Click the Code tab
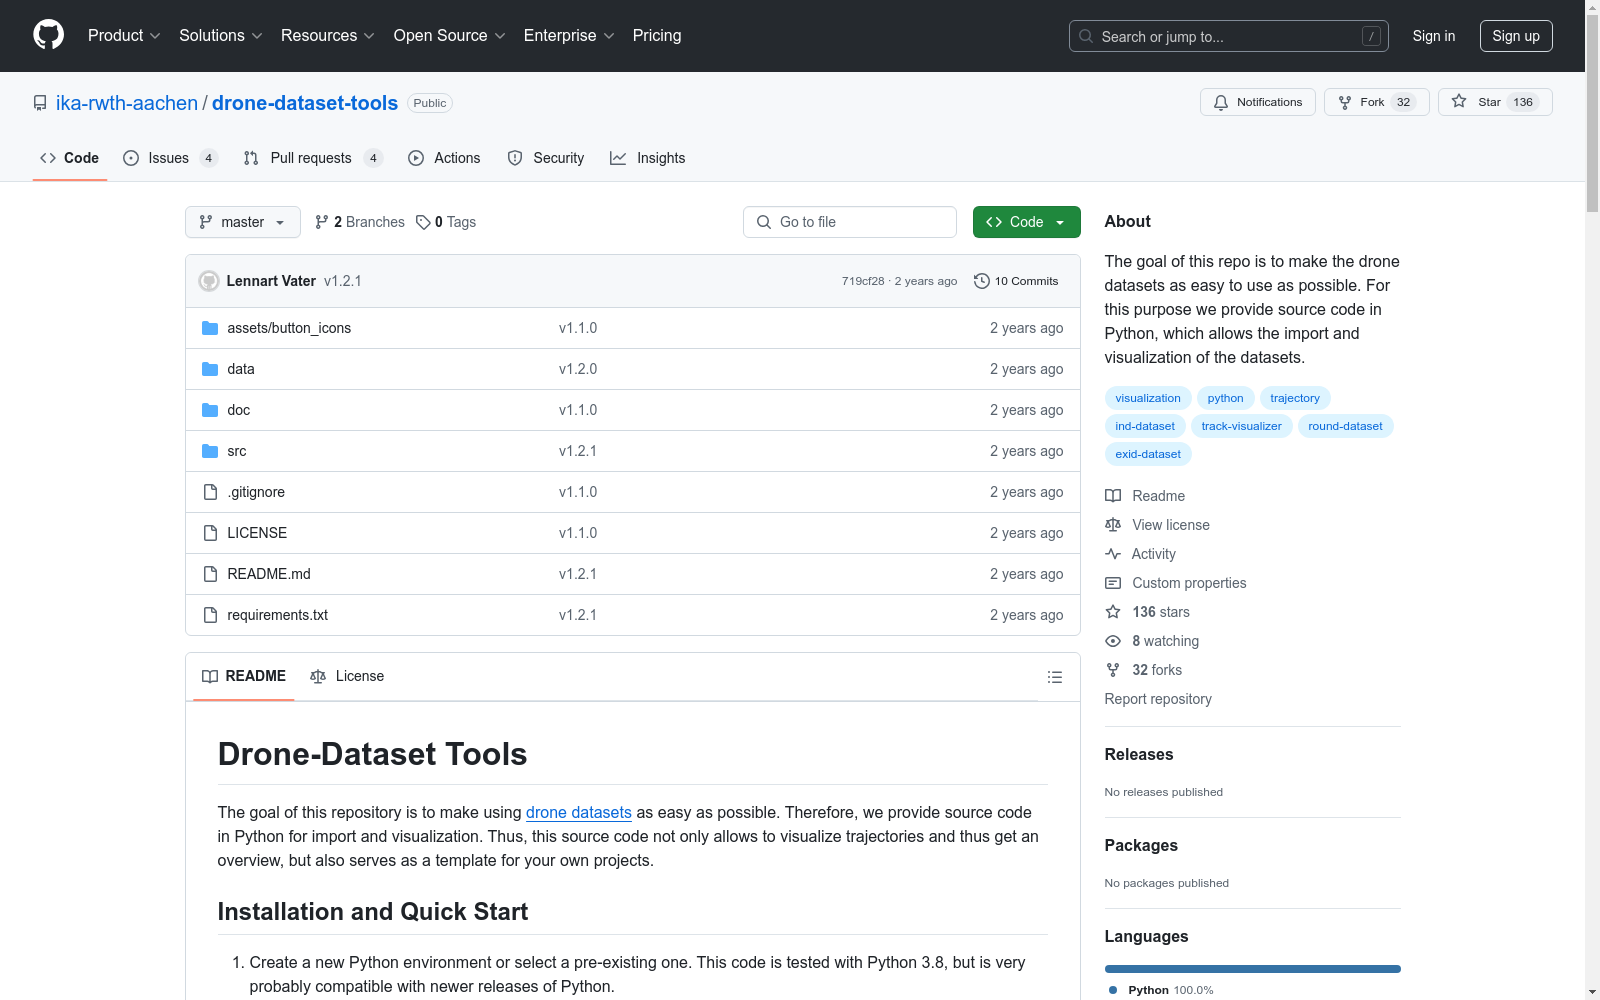Screen dimensions: 1600x1000 tap(70, 158)
